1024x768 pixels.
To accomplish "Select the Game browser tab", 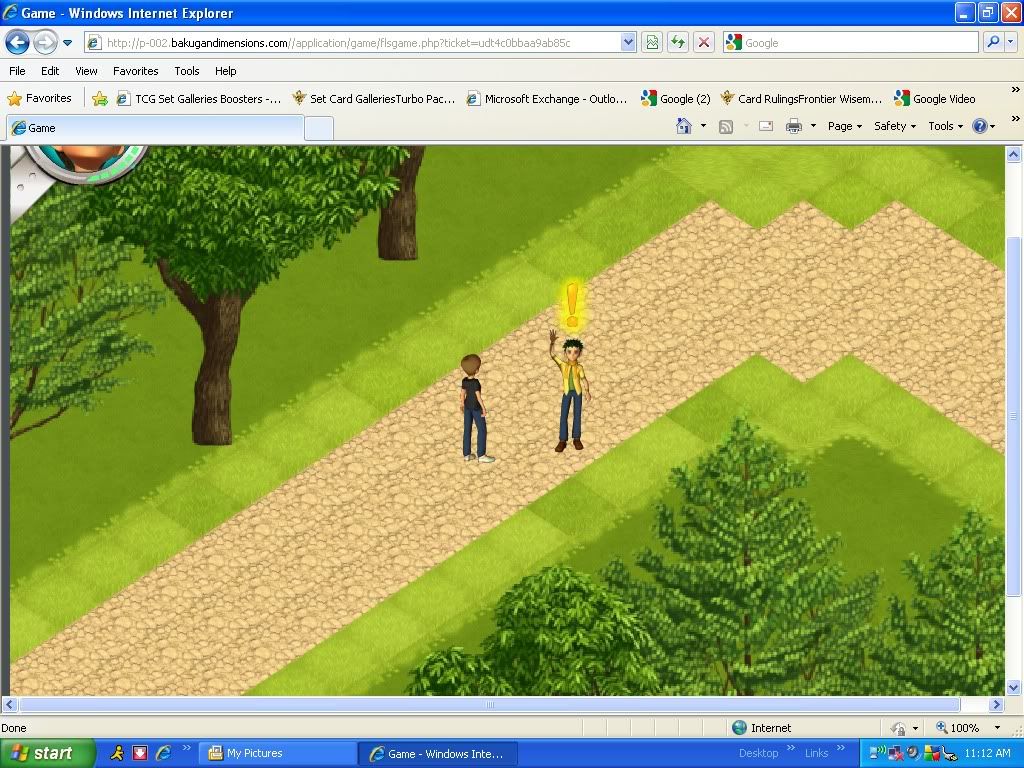I will click(x=154, y=128).
